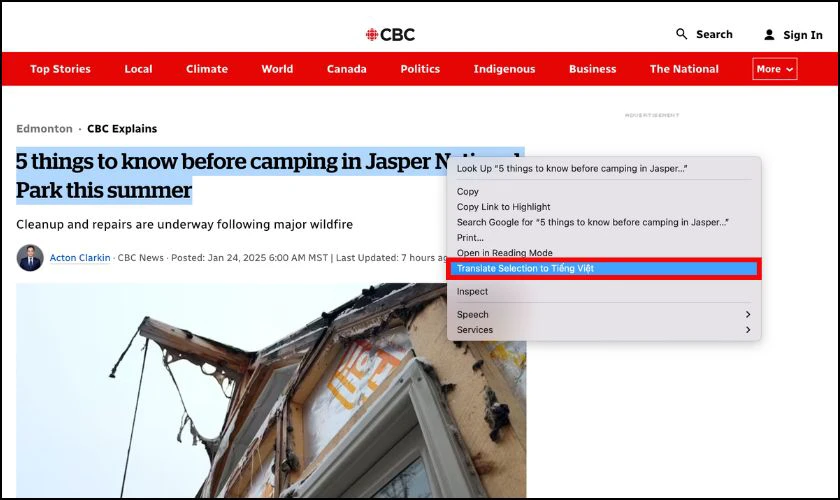Open The National section

[x=684, y=69]
